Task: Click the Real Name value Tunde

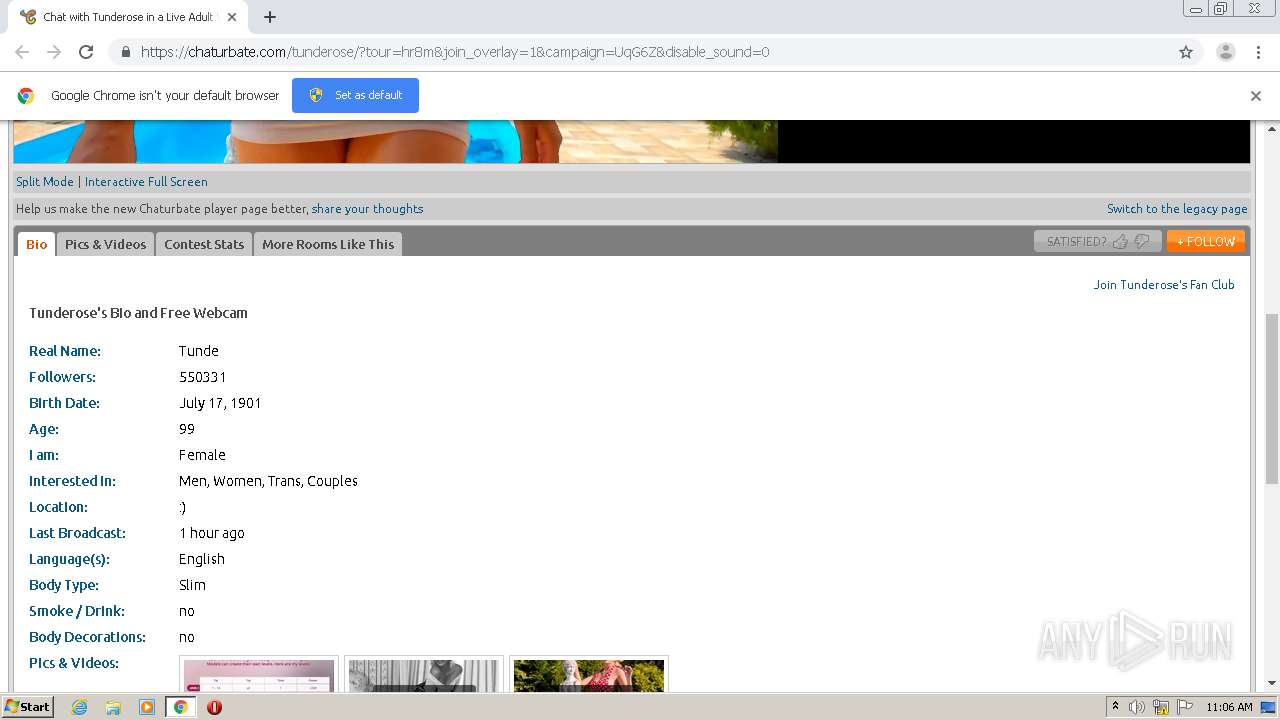Action: 199,351
